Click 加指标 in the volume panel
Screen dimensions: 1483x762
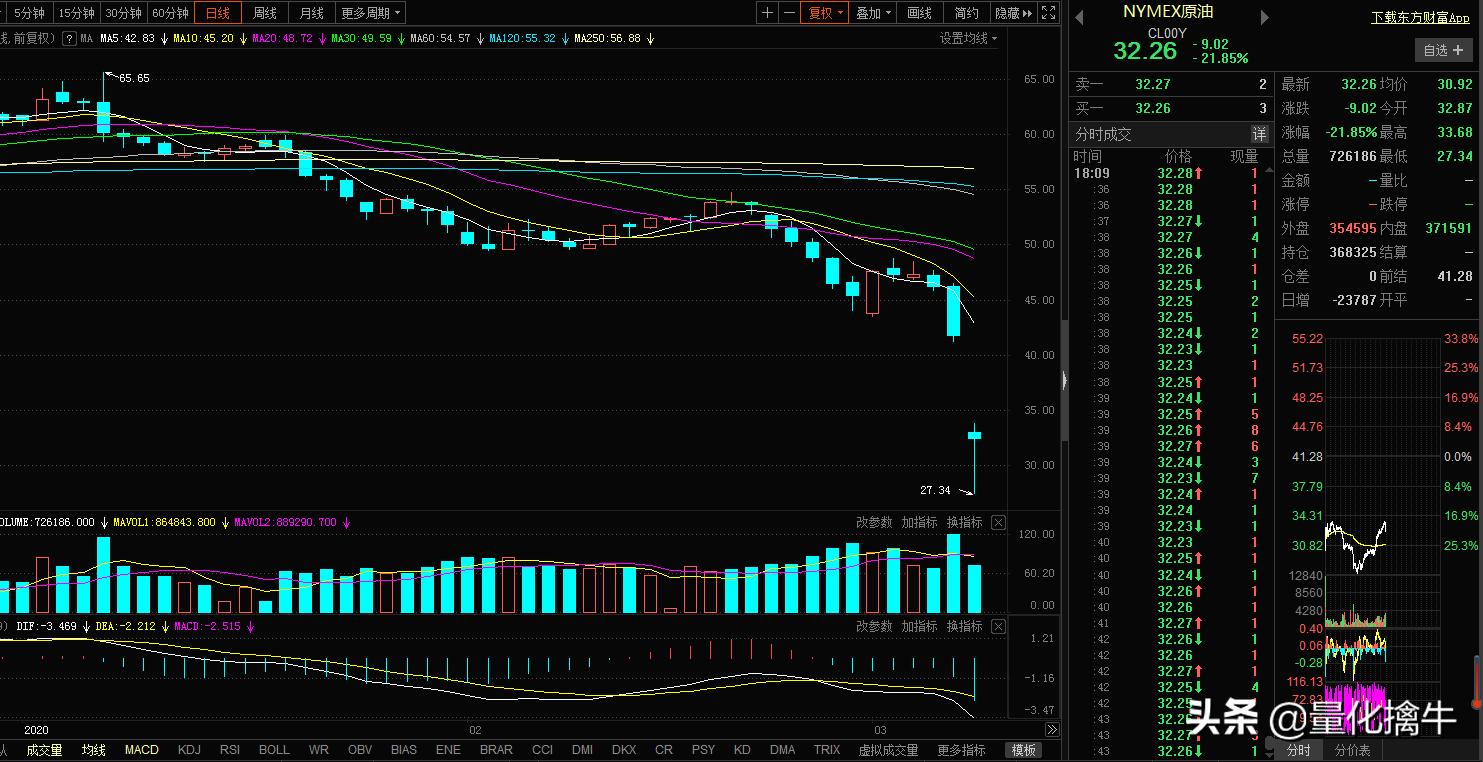coord(919,522)
